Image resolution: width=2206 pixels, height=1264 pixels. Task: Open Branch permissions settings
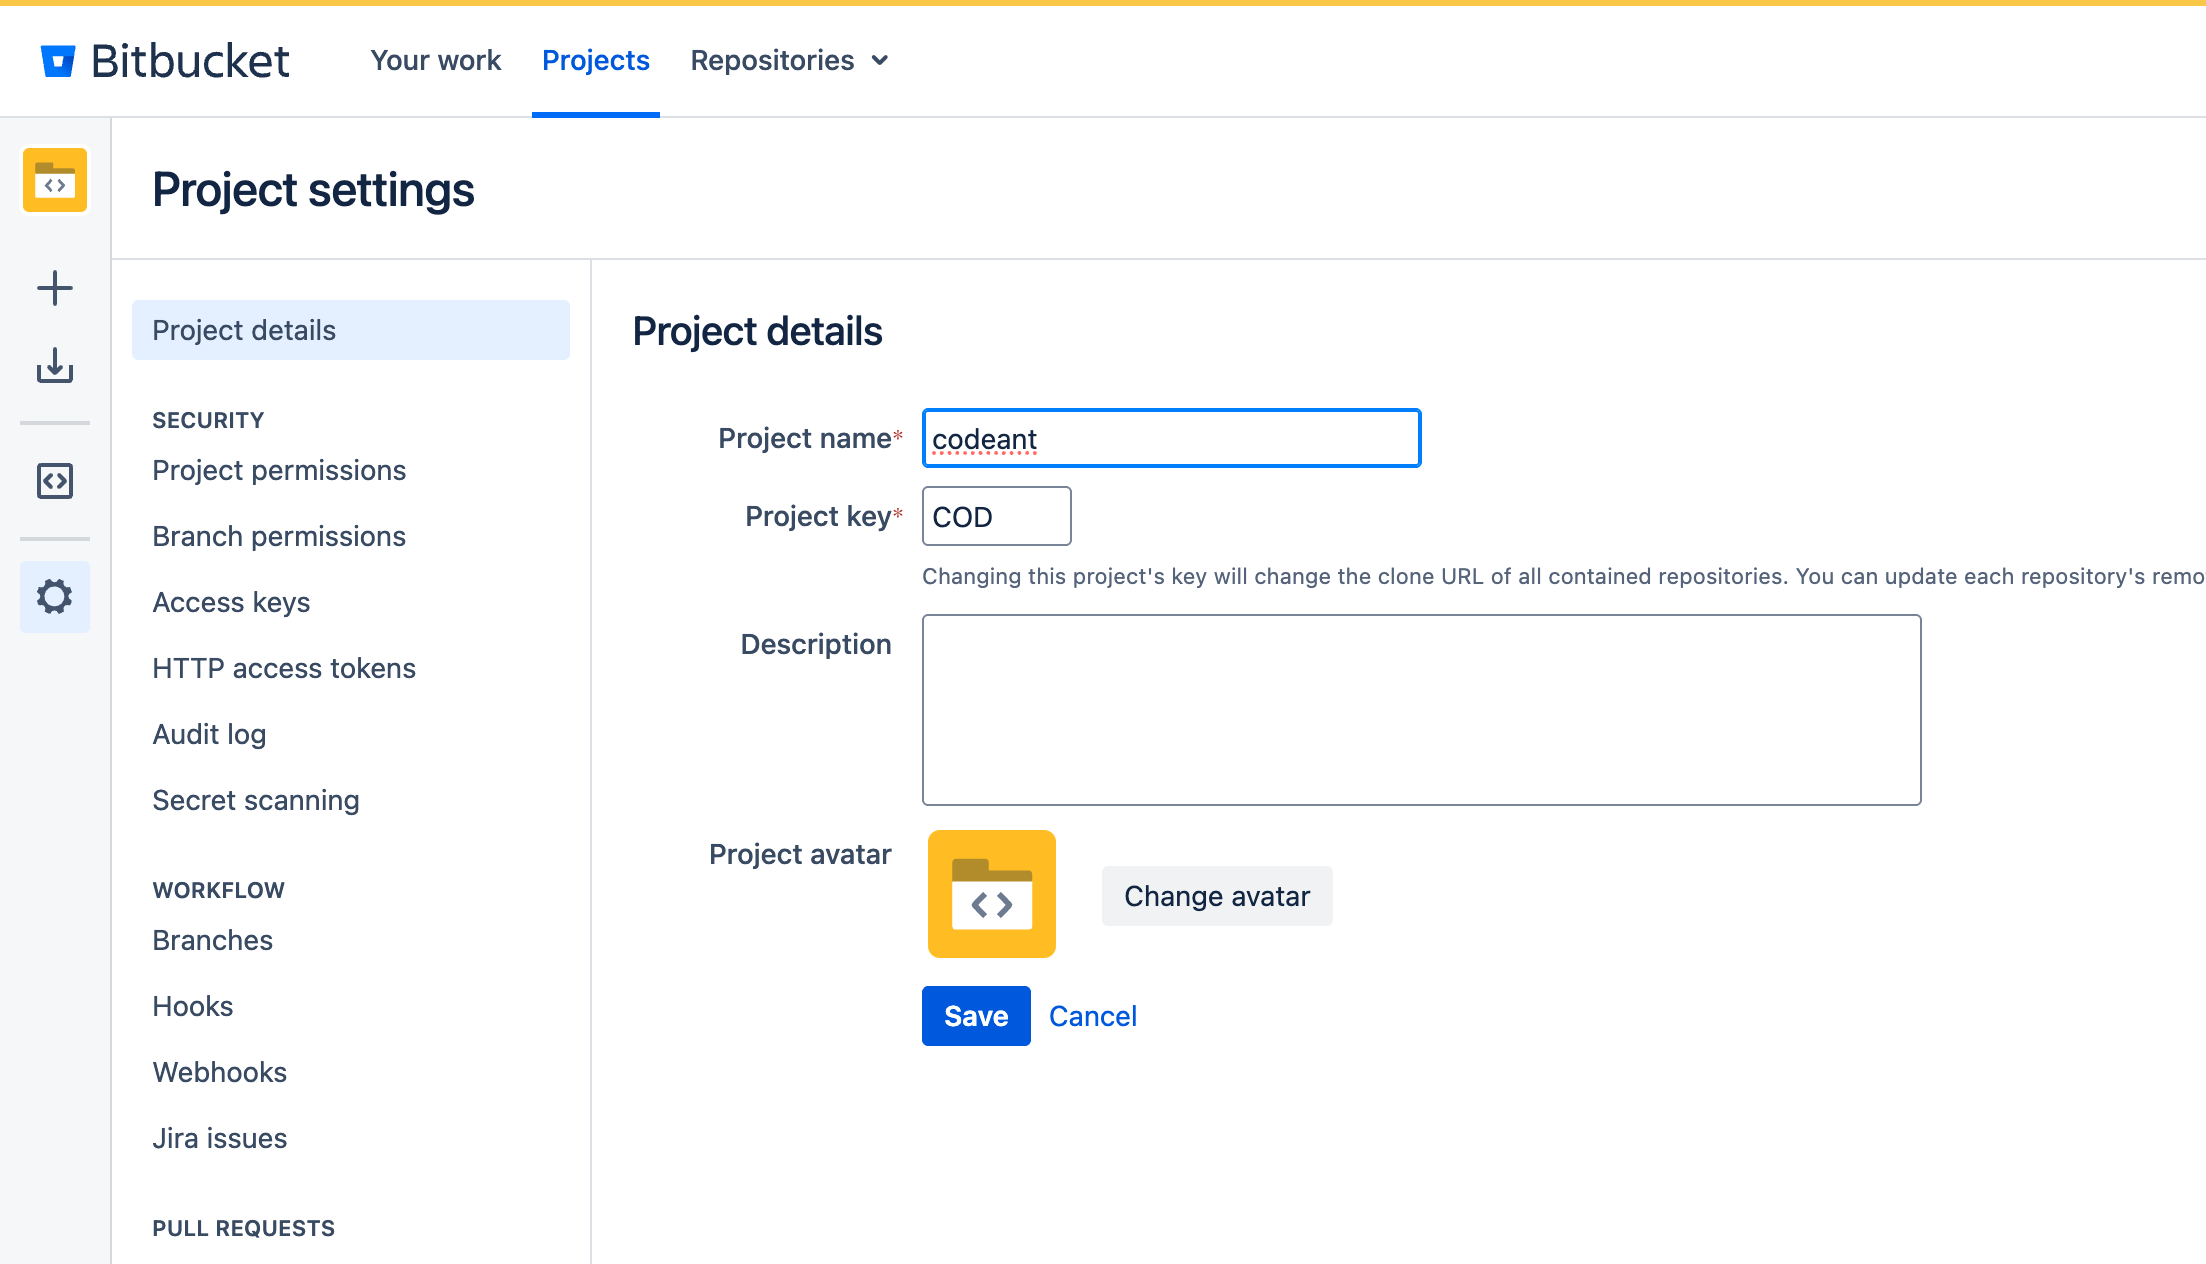(278, 536)
